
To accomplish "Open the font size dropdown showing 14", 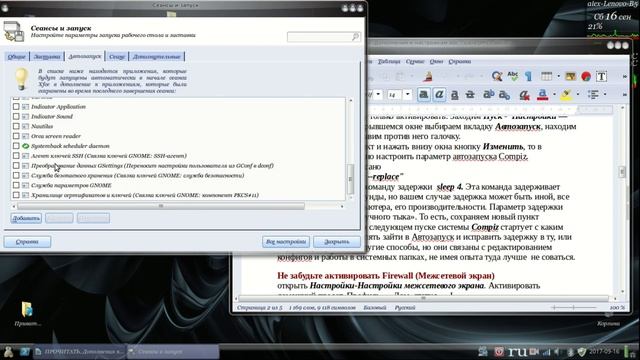I will (x=407, y=95).
